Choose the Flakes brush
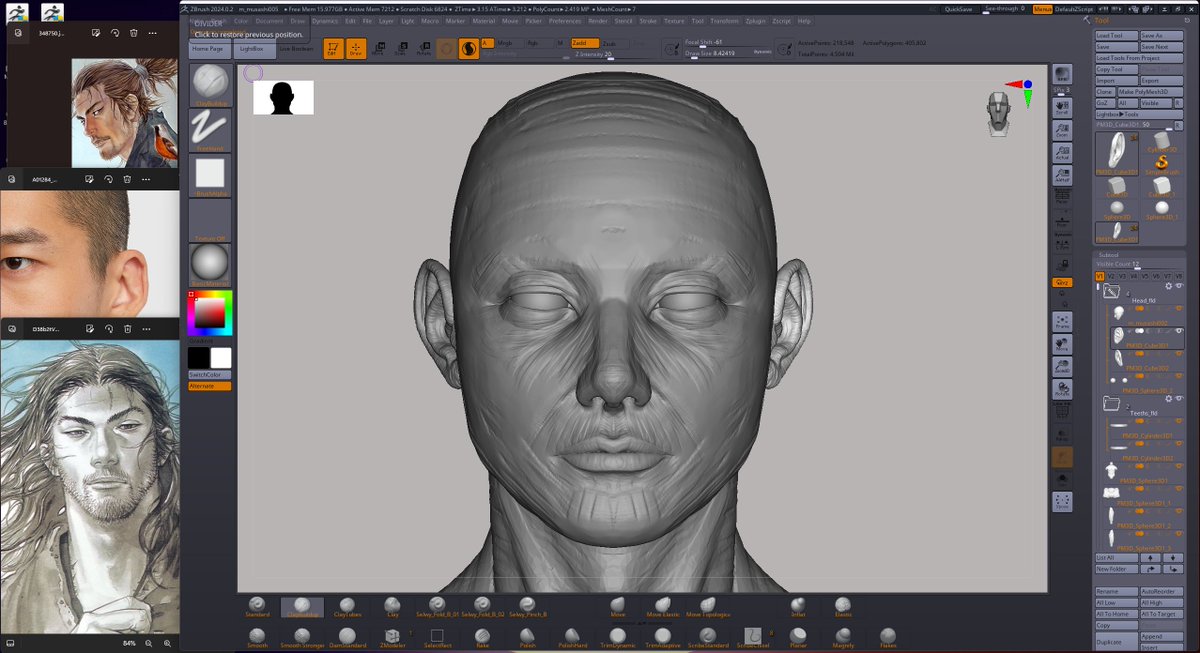1200x653 pixels. coord(888,638)
